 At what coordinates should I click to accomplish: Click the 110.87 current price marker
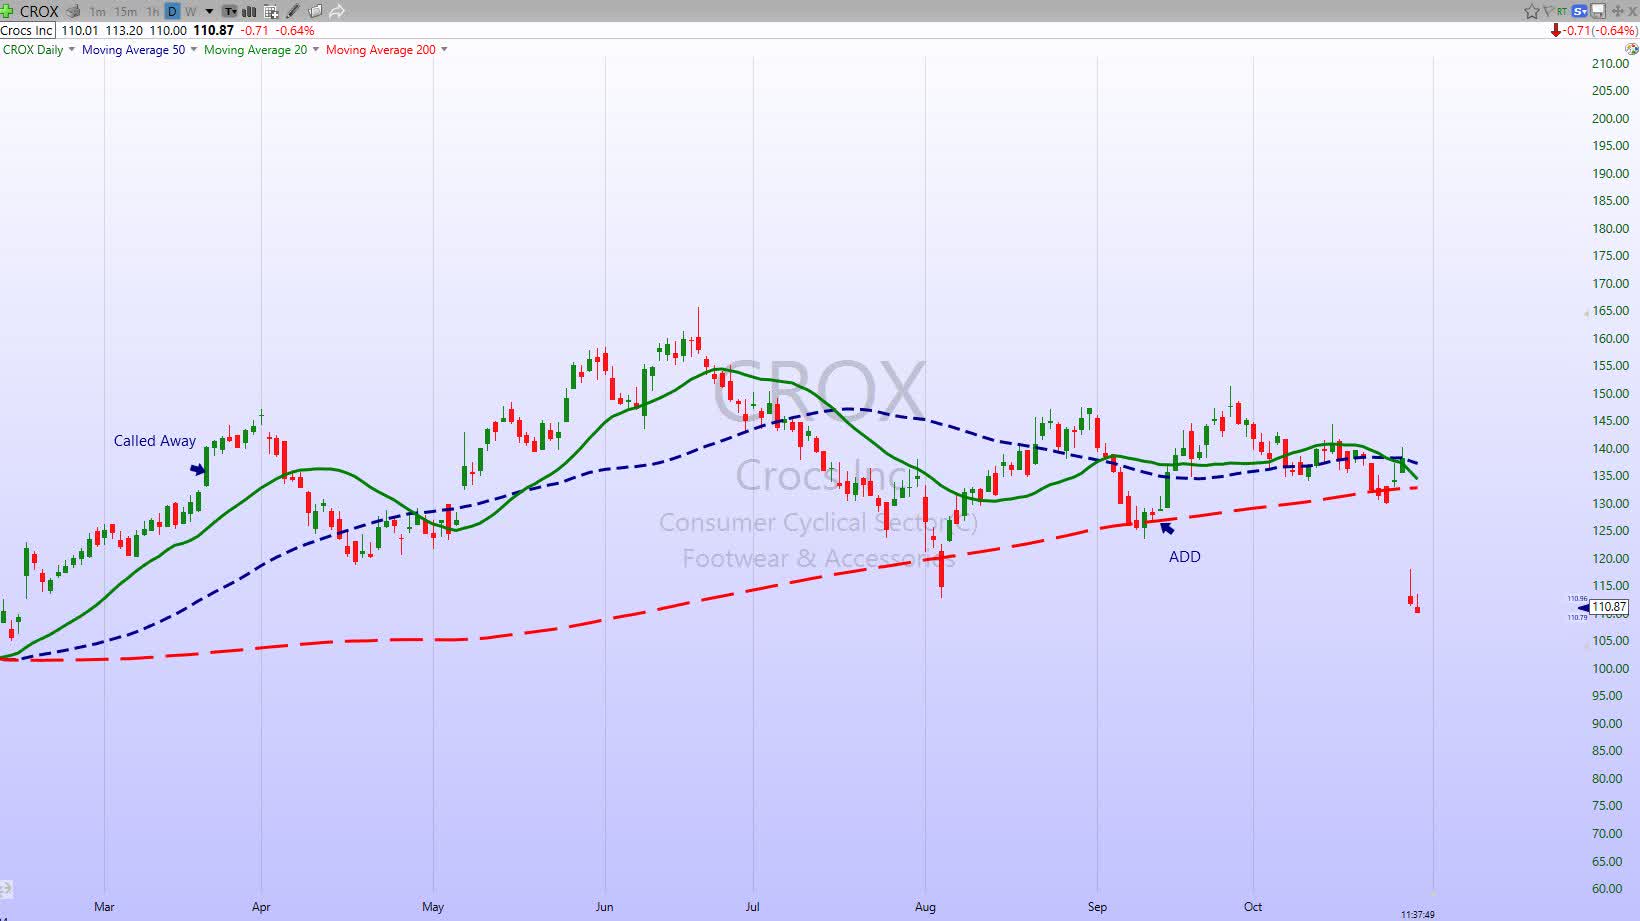point(1609,607)
